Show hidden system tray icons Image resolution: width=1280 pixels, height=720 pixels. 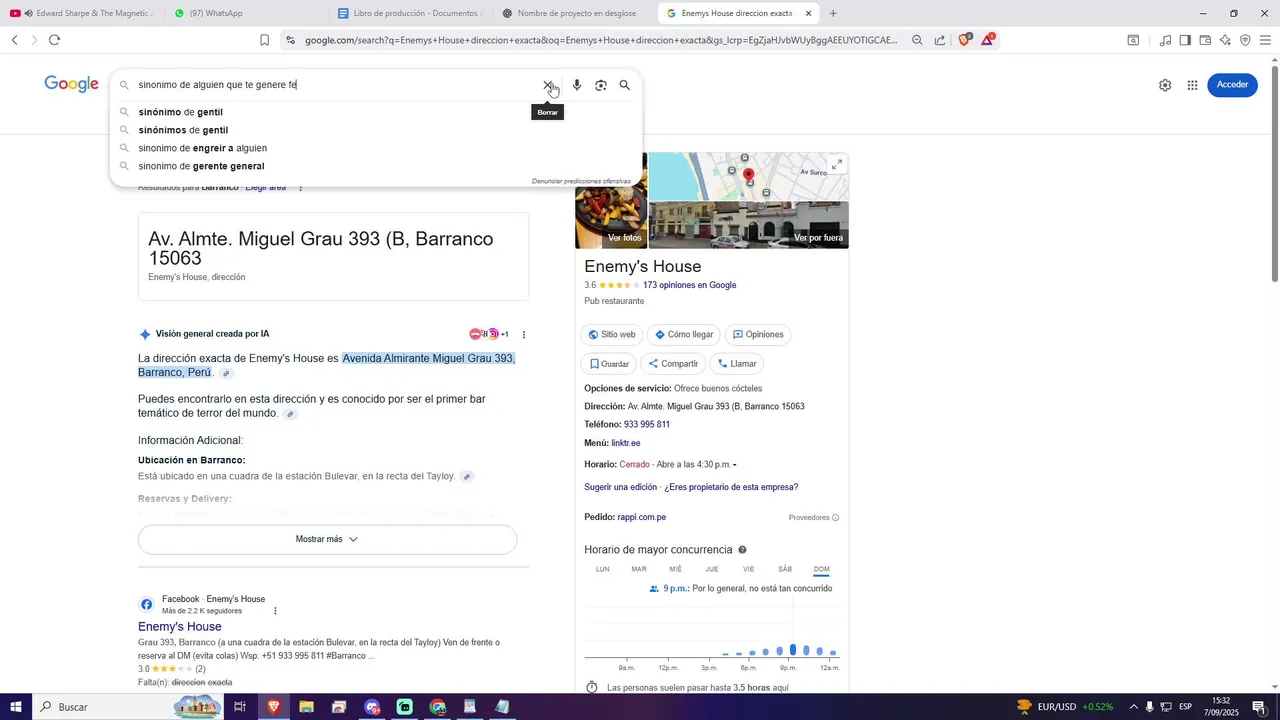(1133, 707)
